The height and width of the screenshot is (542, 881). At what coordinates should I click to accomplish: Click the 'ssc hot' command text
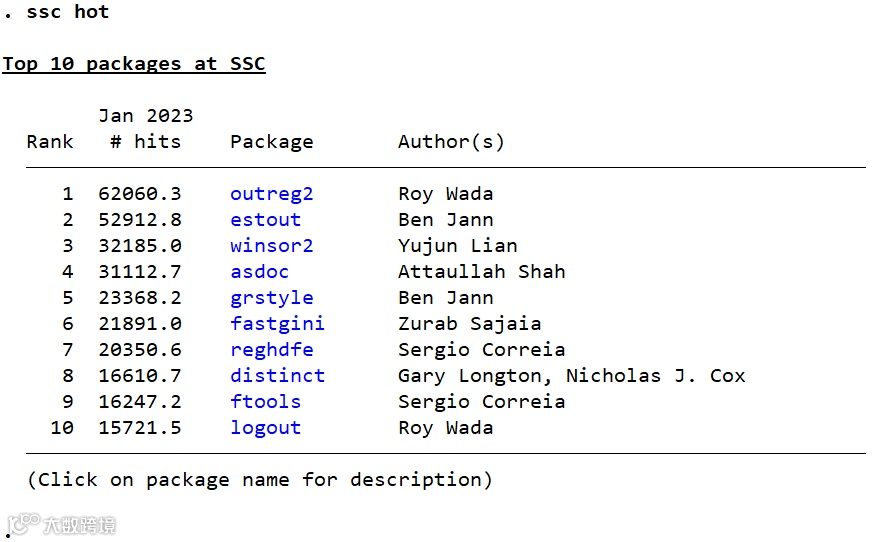pyautogui.click(x=68, y=12)
